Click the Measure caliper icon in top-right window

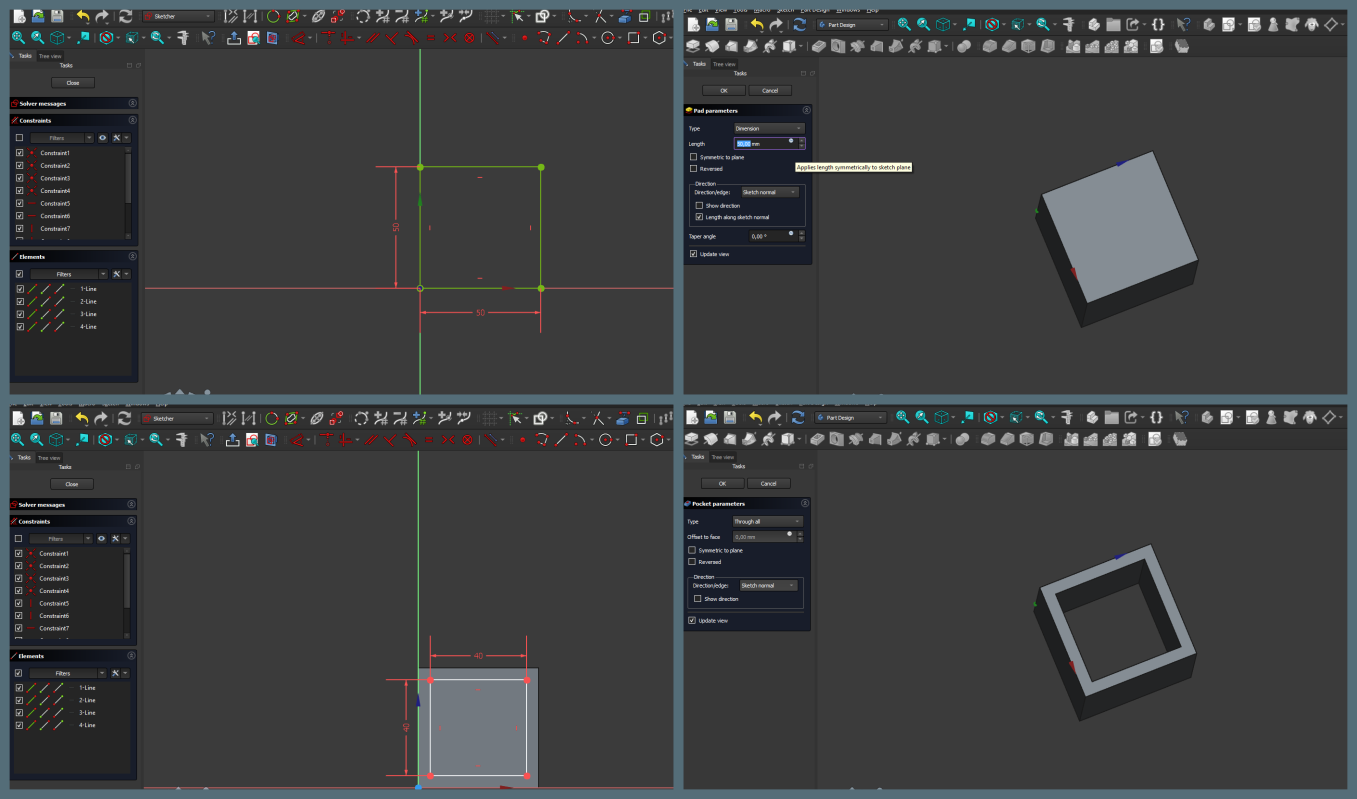click(1069, 24)
